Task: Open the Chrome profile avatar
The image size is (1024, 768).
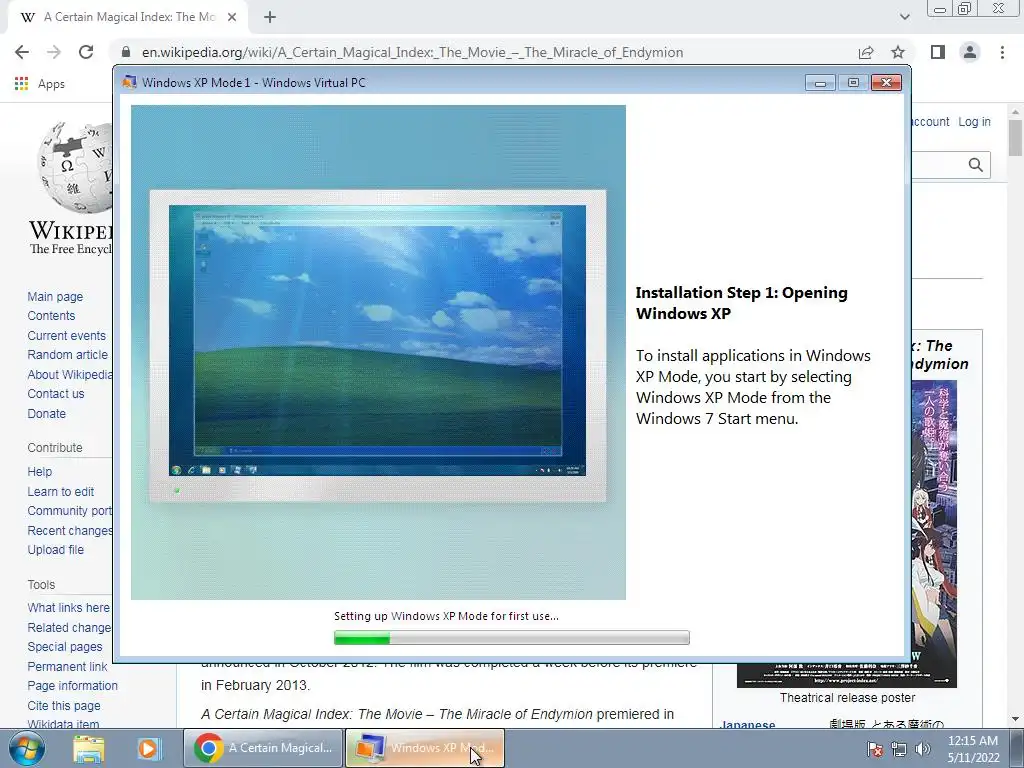Action: coord(970,52)
